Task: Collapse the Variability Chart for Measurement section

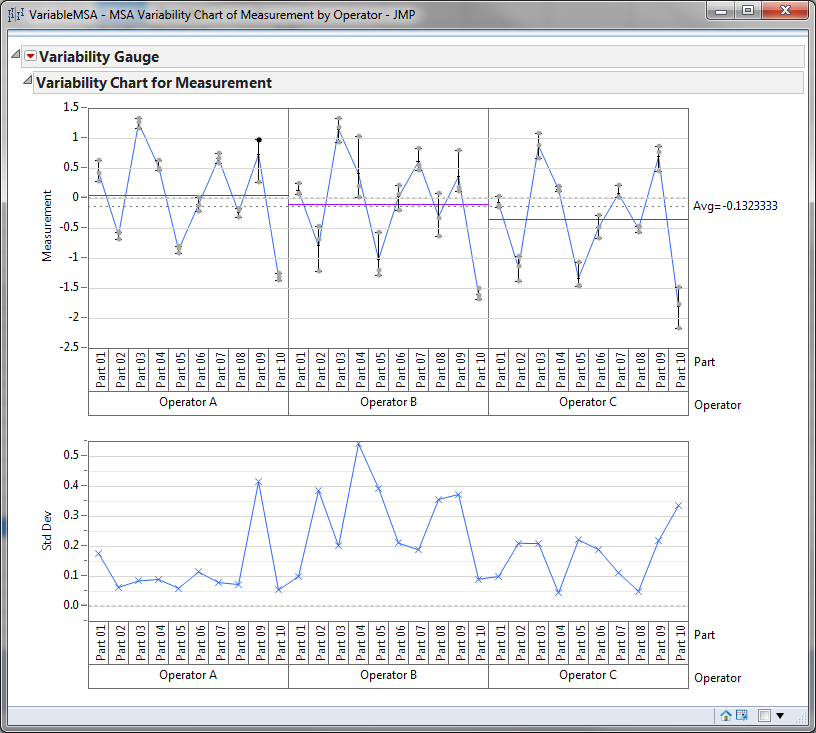Action: [x=28, y=81]
